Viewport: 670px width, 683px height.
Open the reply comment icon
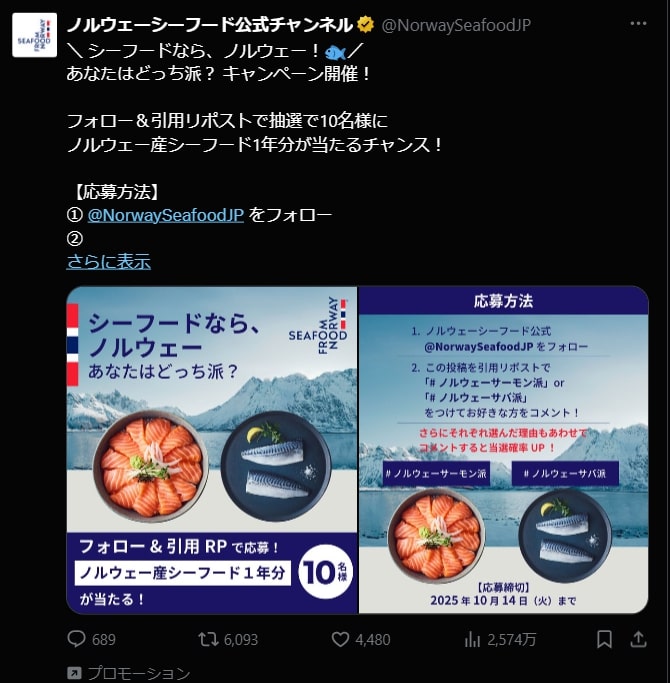click(77, 639)
